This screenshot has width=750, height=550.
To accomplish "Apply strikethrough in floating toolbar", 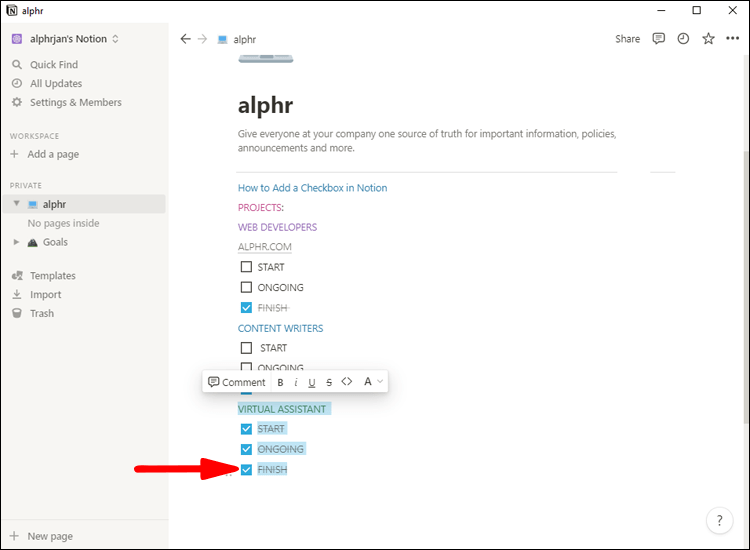I will point(329,382).
